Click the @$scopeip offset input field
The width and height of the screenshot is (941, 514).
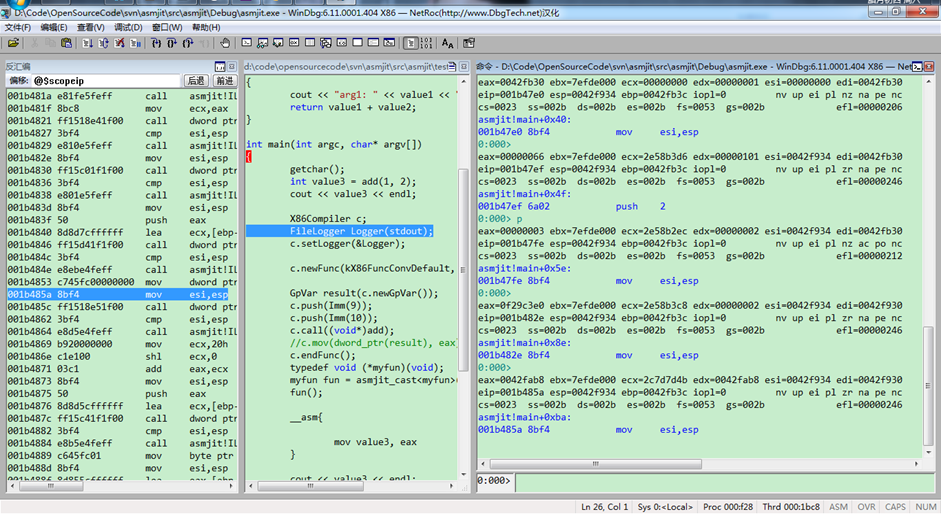tap(106, 80)
